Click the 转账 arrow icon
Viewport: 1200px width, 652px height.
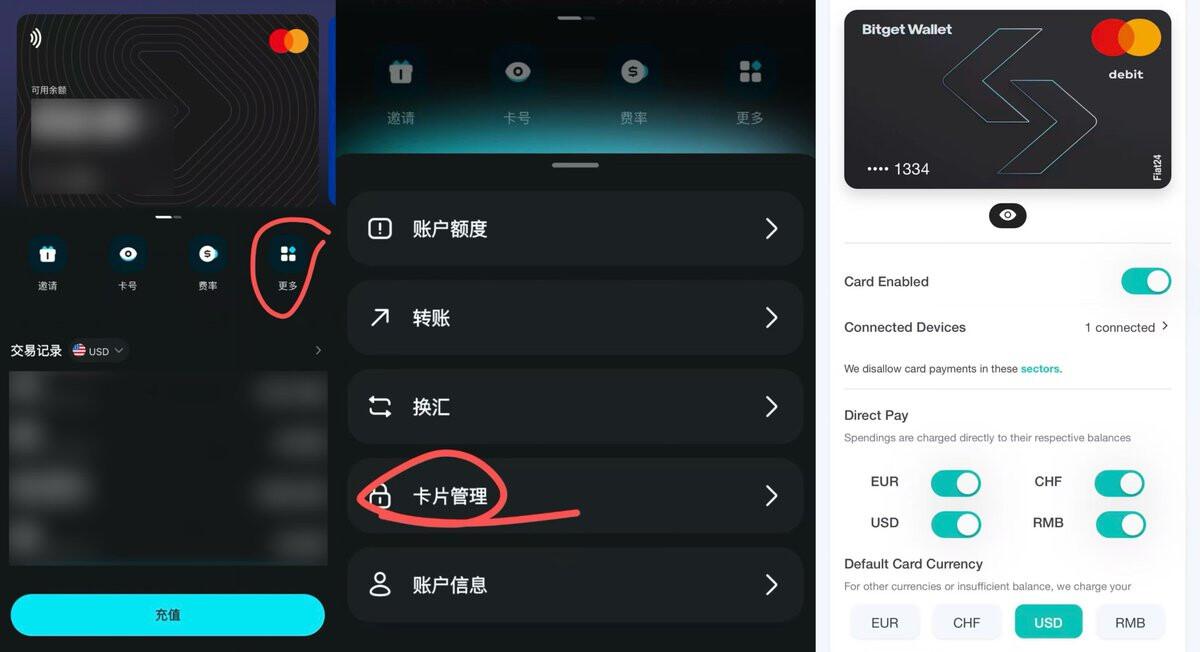tap(380, 318)
